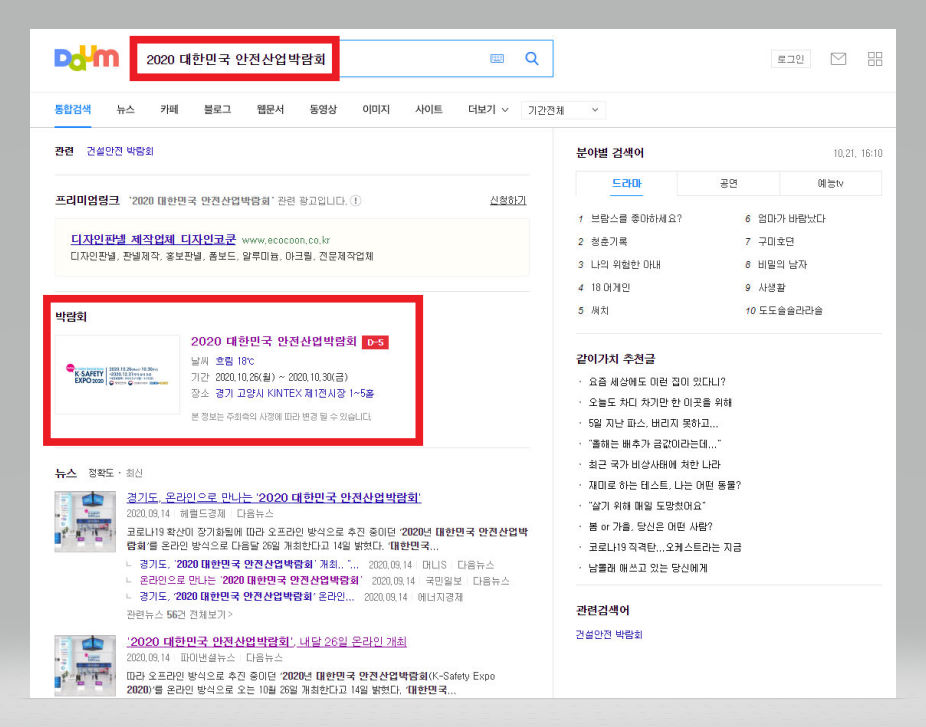This screenshot has height=727, width=926.
Task: Open related article from 머니S
Action: click(x=249, y=565)
